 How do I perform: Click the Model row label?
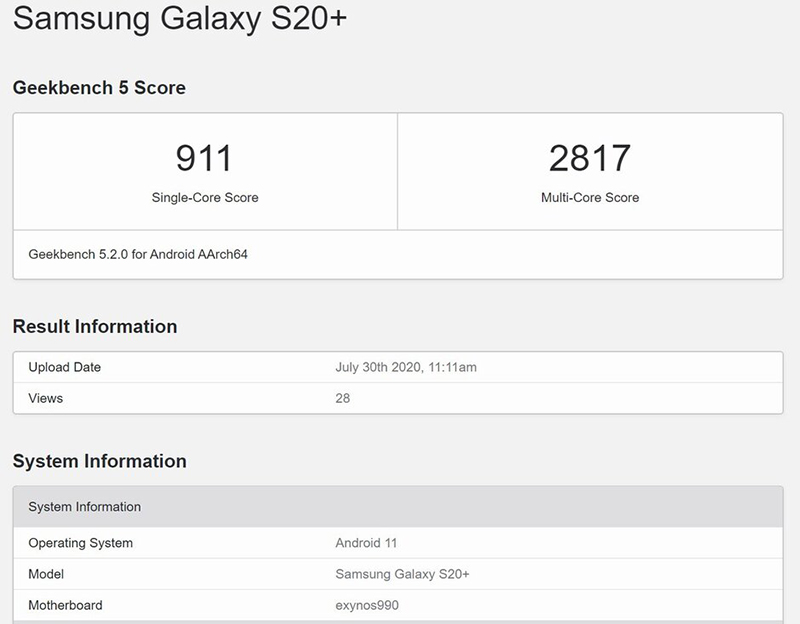point(46,574)
